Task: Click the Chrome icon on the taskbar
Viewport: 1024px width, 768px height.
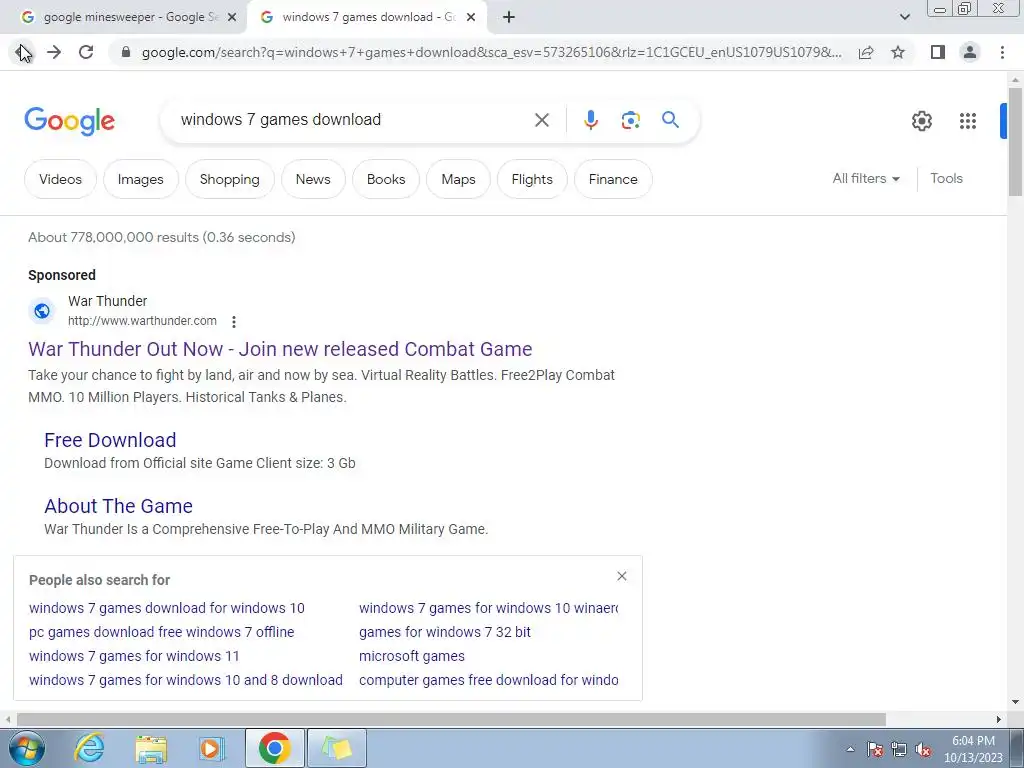Action: tap(274, 748)
